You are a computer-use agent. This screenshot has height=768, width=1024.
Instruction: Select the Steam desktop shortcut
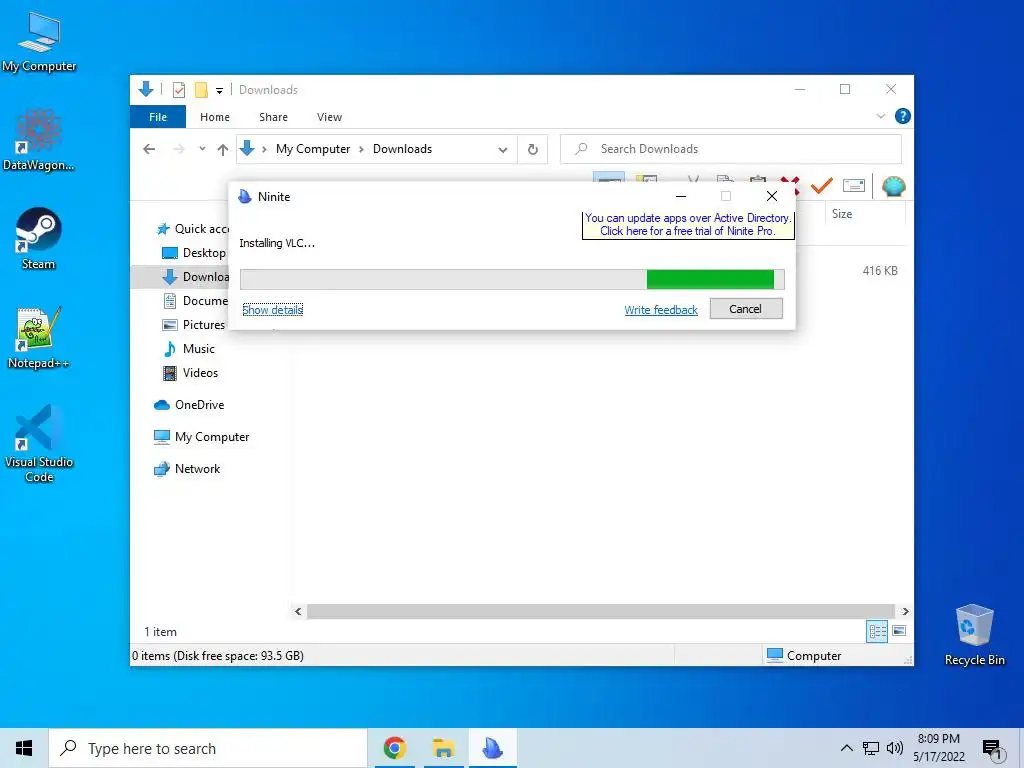pos(39,239)
